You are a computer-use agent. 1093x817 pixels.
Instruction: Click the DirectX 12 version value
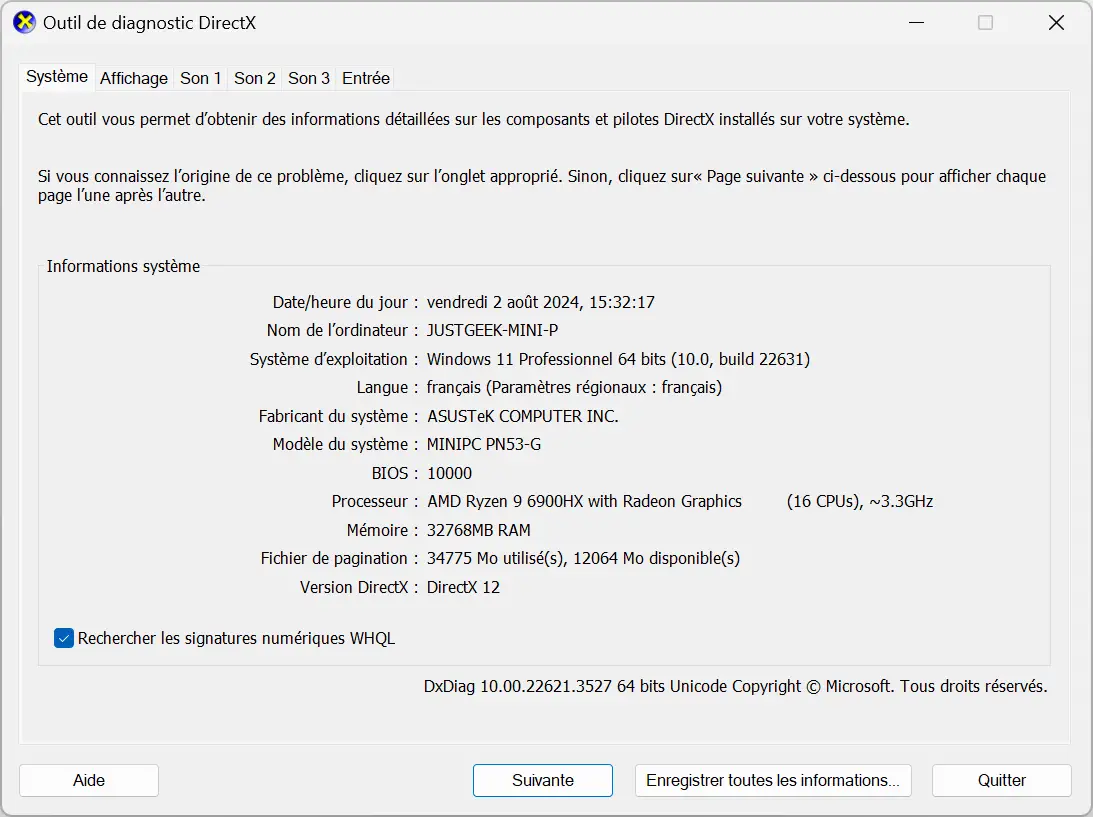[x=464, y=588]
